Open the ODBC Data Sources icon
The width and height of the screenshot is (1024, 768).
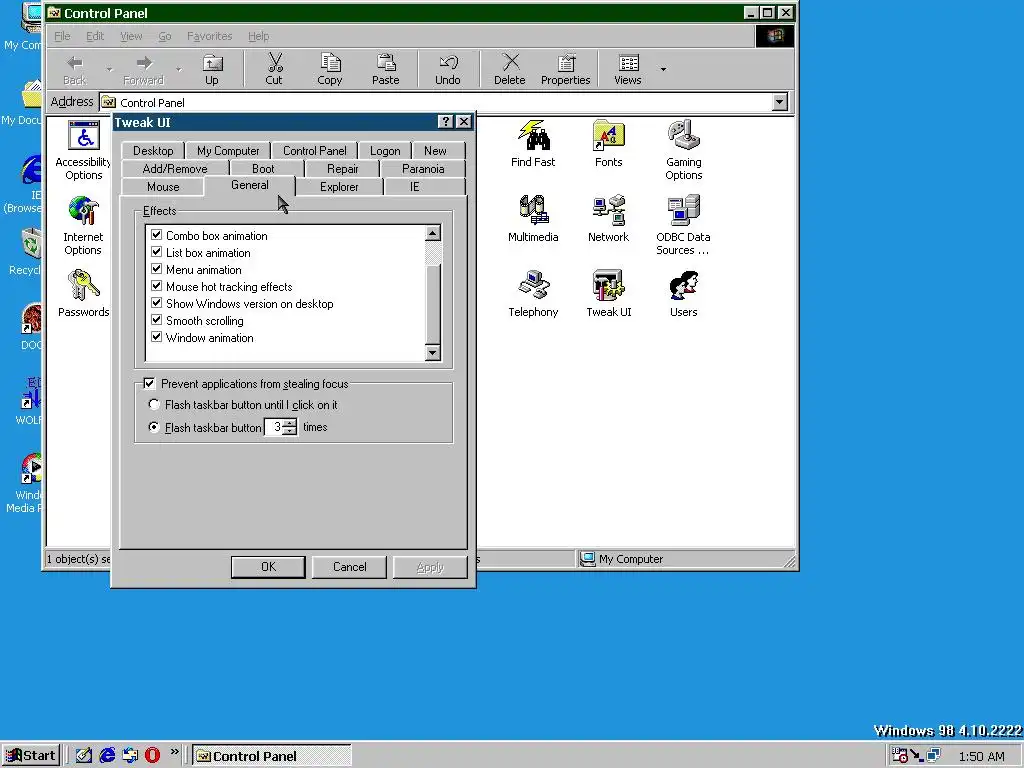684,225
